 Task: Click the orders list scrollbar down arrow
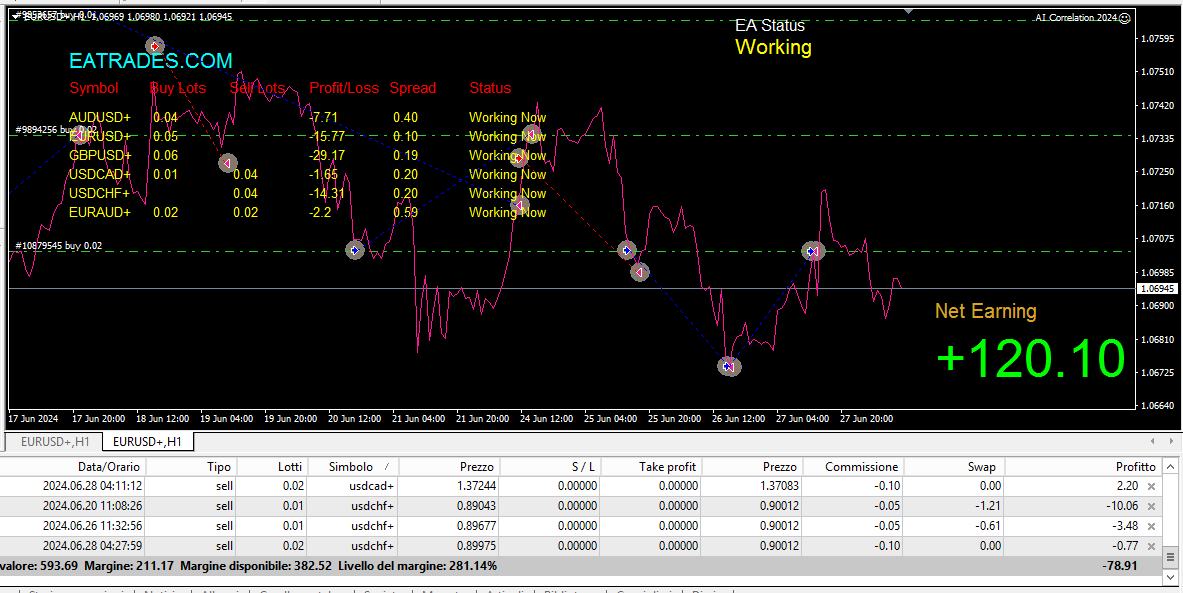tap(1171, 578)
